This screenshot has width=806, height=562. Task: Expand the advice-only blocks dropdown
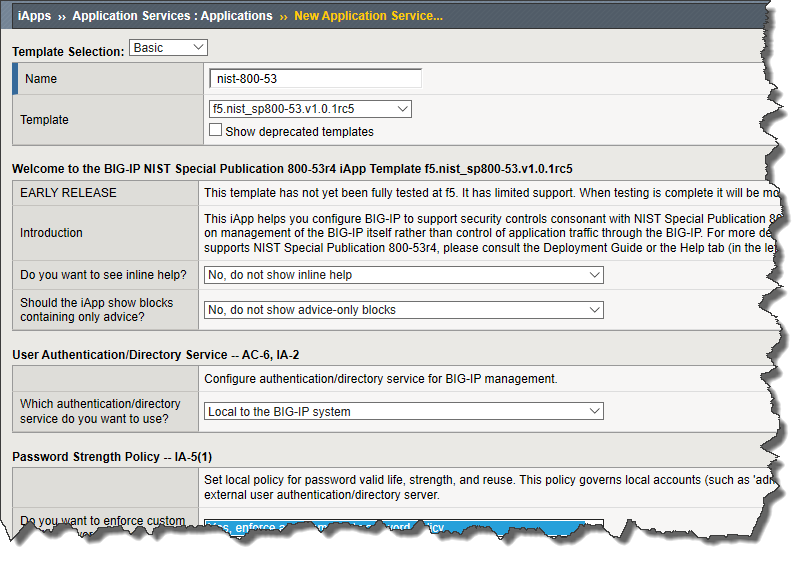pos(403,310)
